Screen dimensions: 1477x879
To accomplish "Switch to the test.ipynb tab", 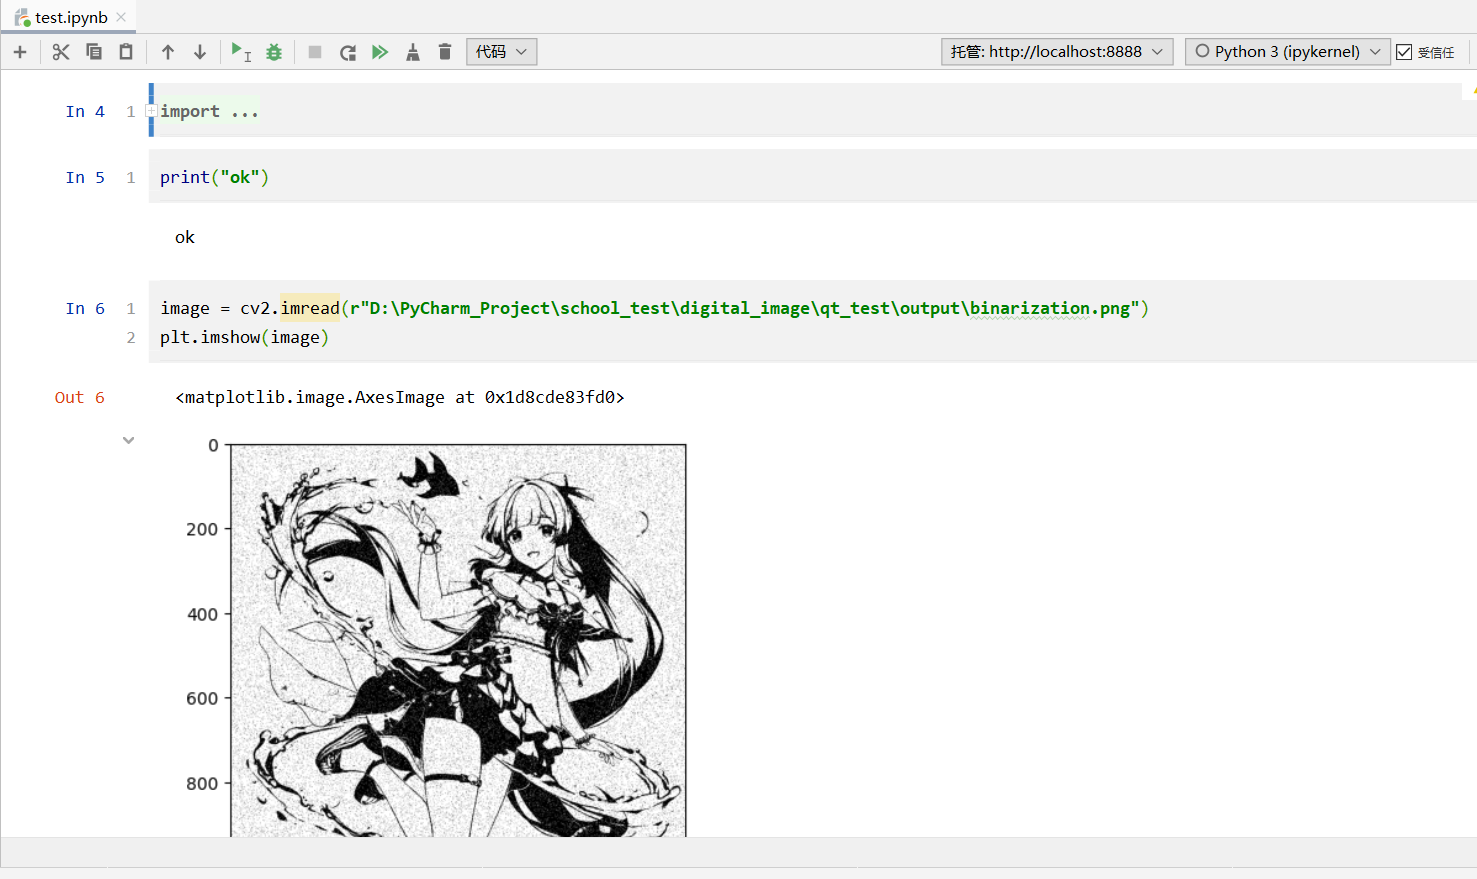I will 70,17.
